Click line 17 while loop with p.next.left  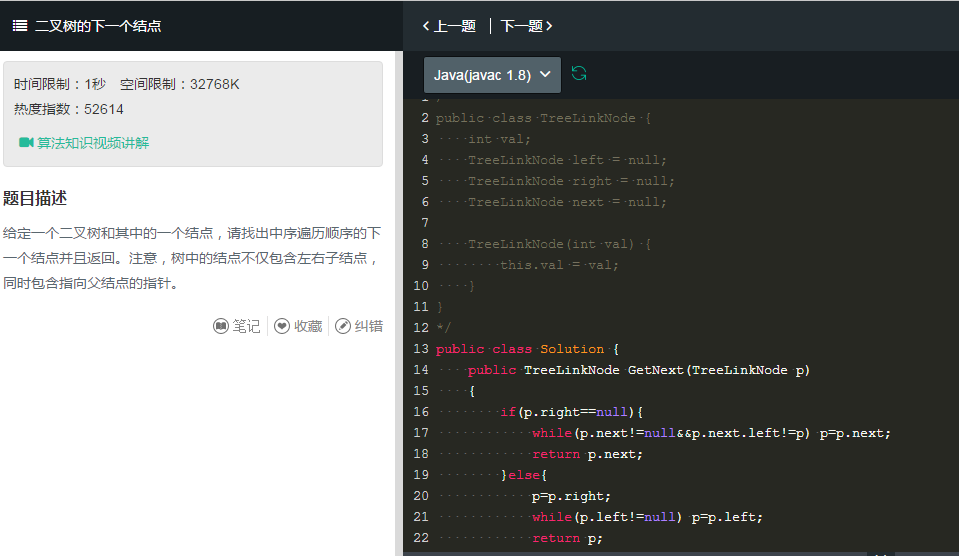[x=711, y=433]
